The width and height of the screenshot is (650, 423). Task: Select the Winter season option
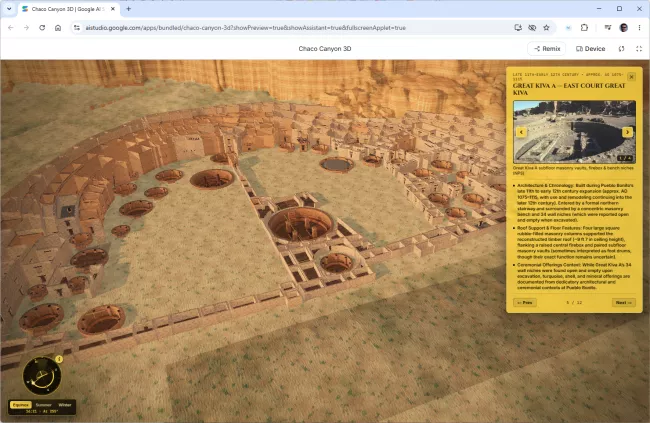pyautogui.click(x=65, y=405)
